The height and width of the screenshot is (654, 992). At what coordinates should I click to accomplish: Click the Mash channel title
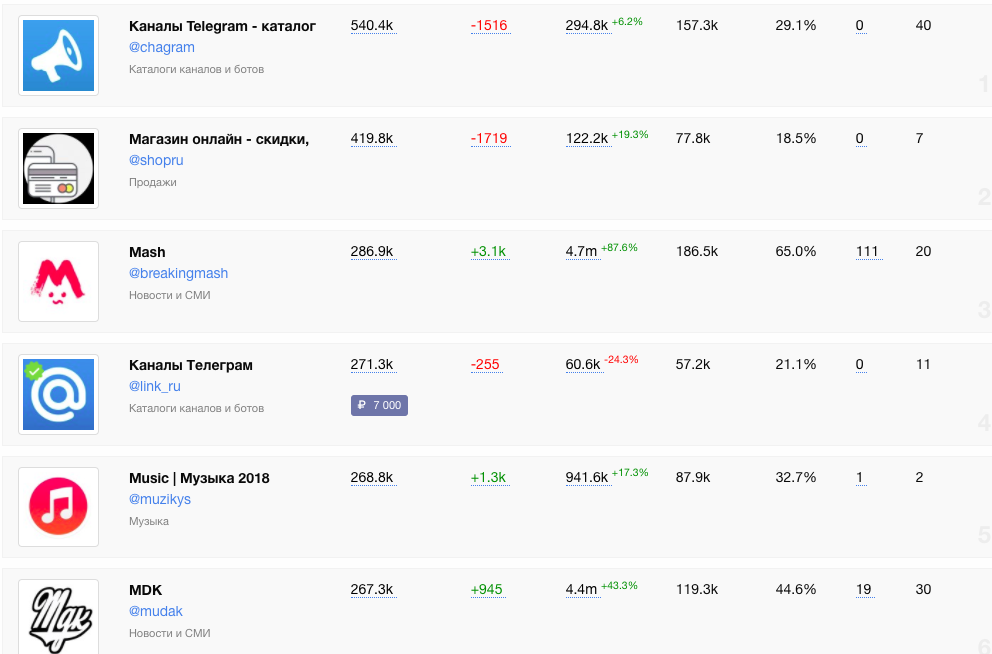coord(147,252)
